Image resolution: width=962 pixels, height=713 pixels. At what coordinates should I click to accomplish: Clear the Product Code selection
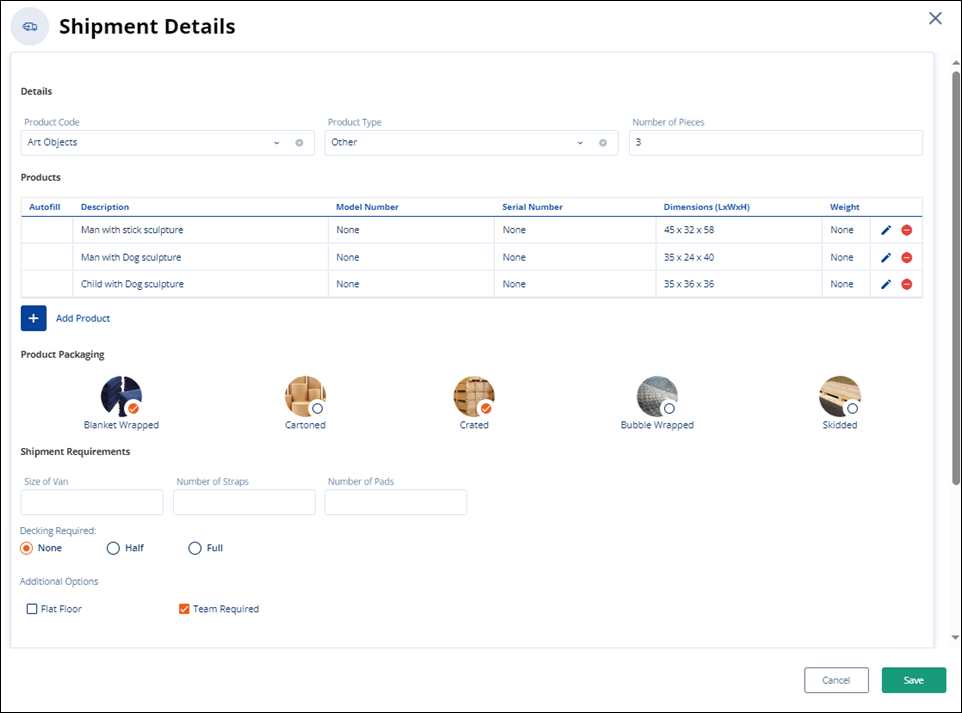(299, 143)
